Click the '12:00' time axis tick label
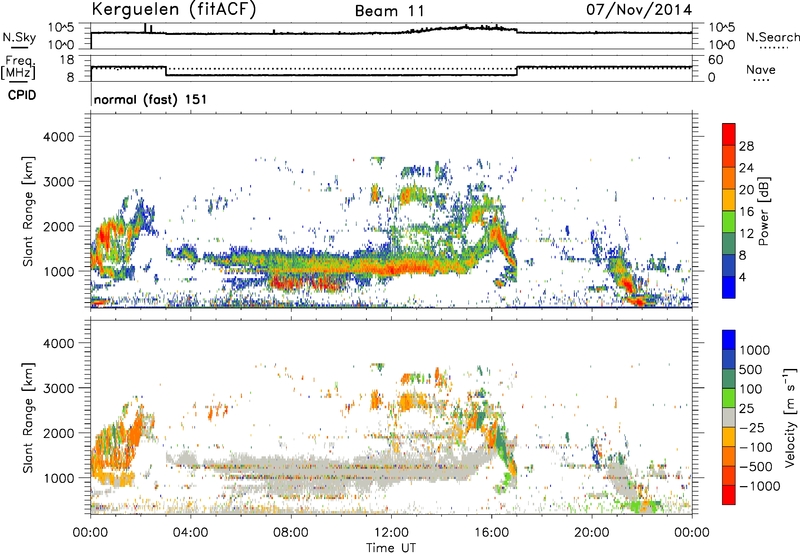Image resolution: width=800 pixels, height=554 pixels. (391, 533)
